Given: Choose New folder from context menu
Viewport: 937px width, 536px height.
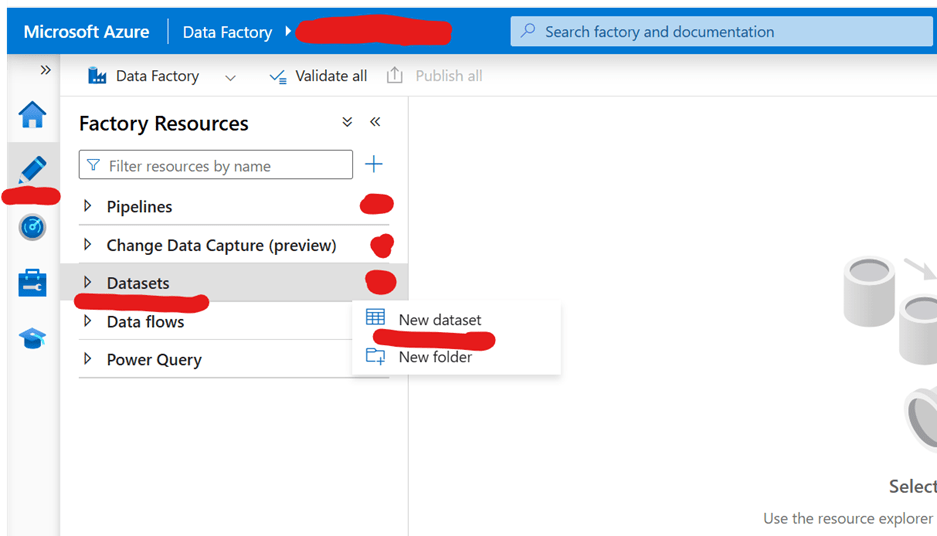Looking at the screenshot, I should (435, 357).
